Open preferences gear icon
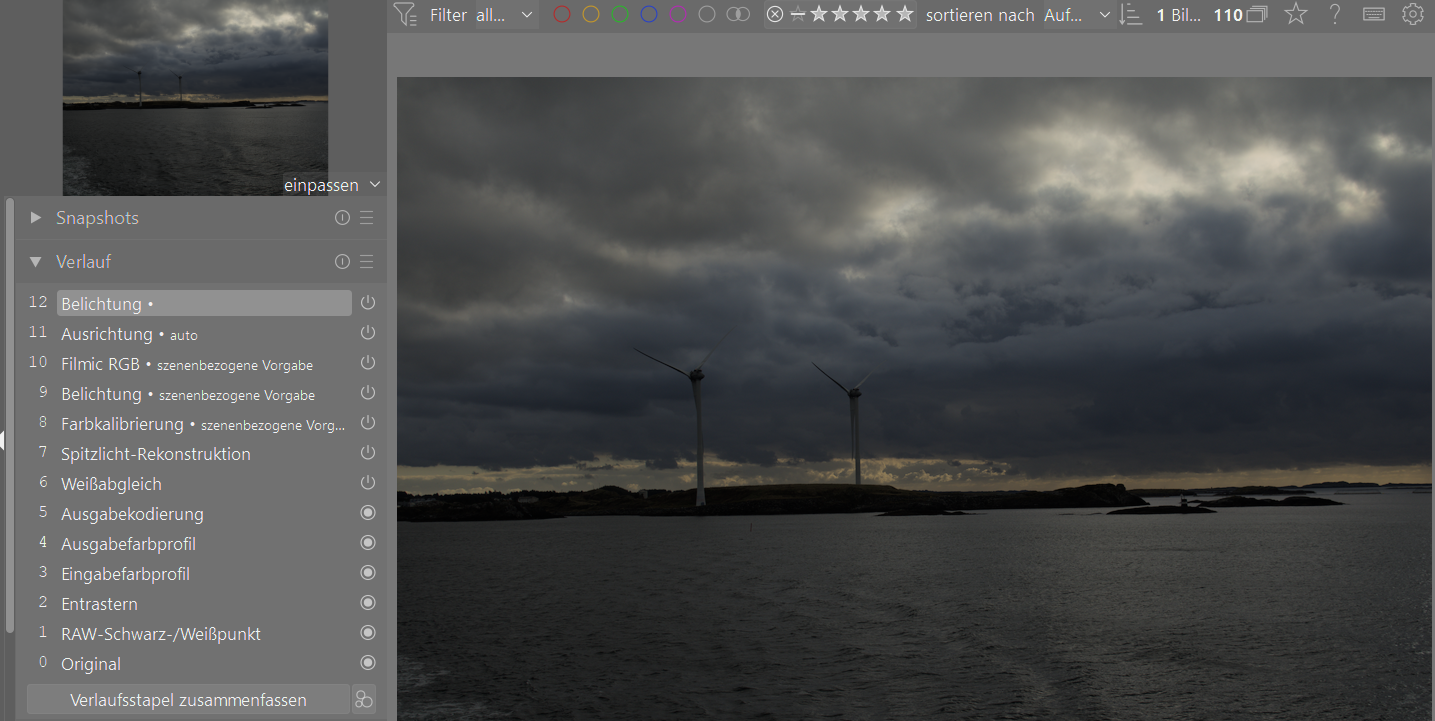The image size is (1435, 721). 1413,14
